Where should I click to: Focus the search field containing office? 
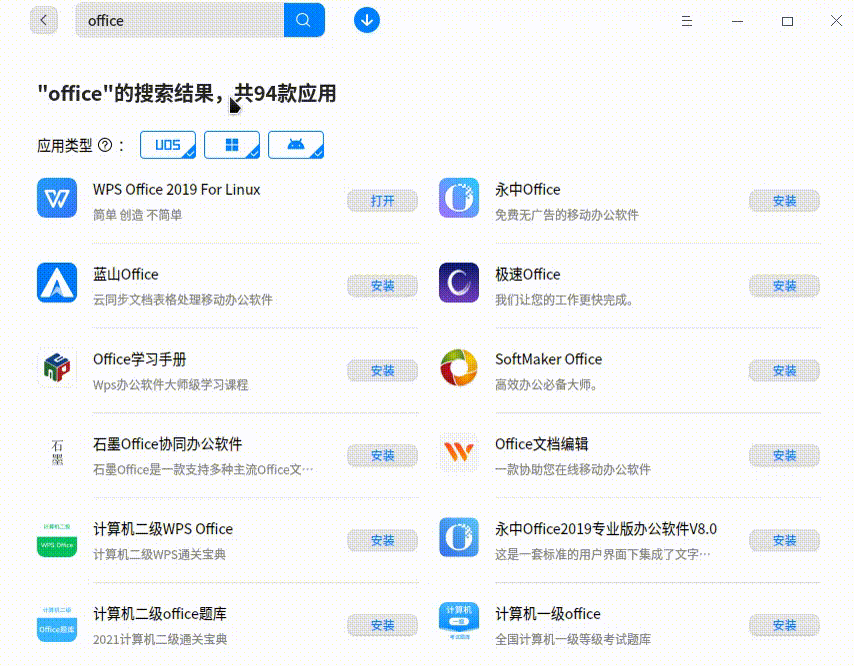(x=180, y=20)
